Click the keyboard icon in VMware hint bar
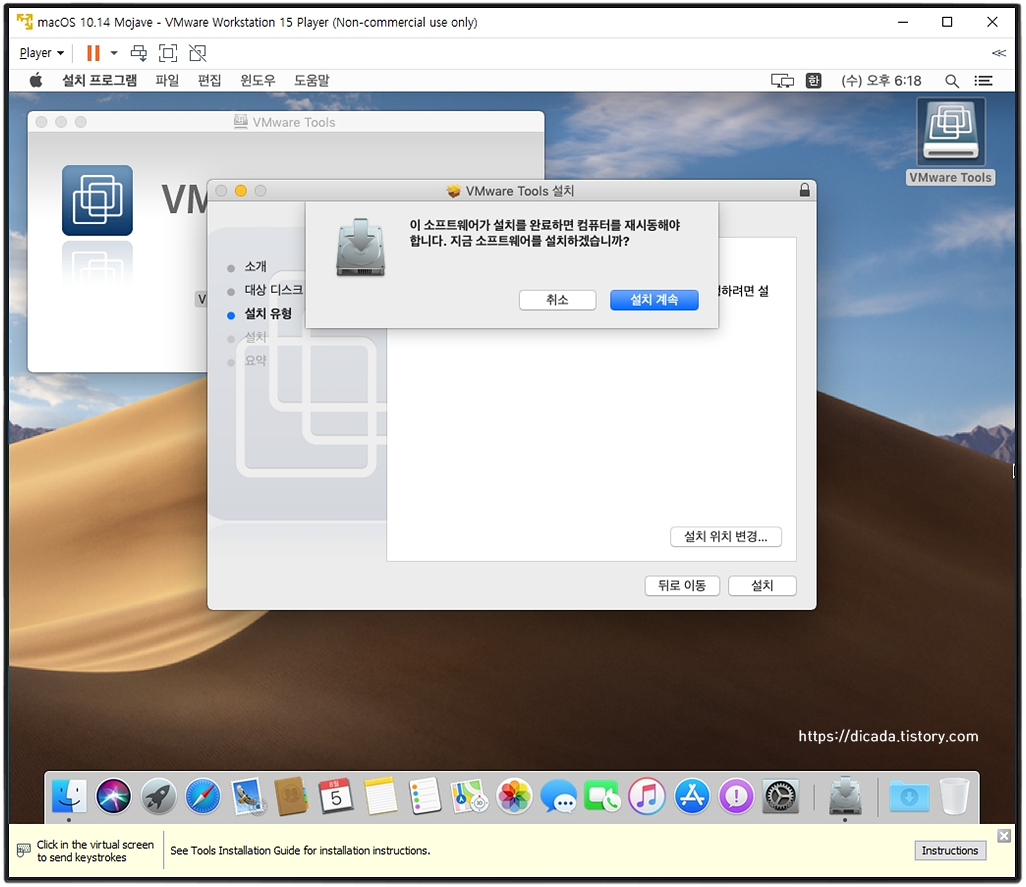The width and height of the screenshot is (1026, 887). pyautogui.click(x=24, y=850)
